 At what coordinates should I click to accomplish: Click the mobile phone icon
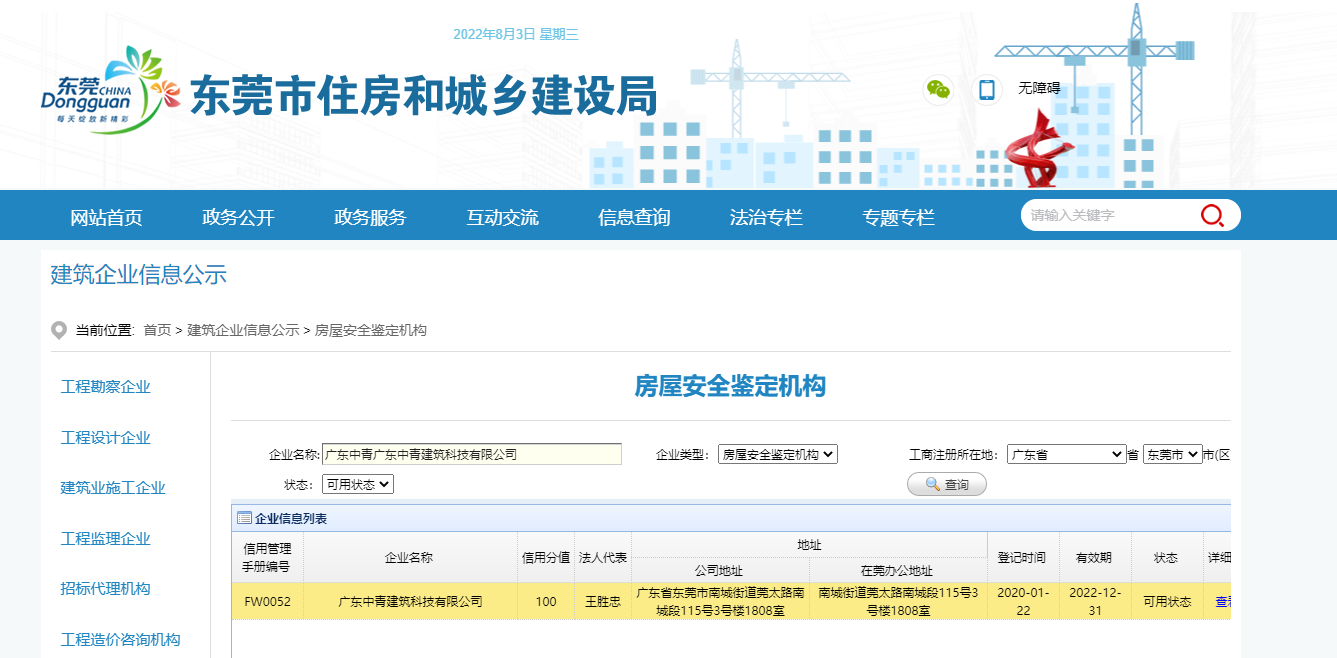click(x=987, y=90)
